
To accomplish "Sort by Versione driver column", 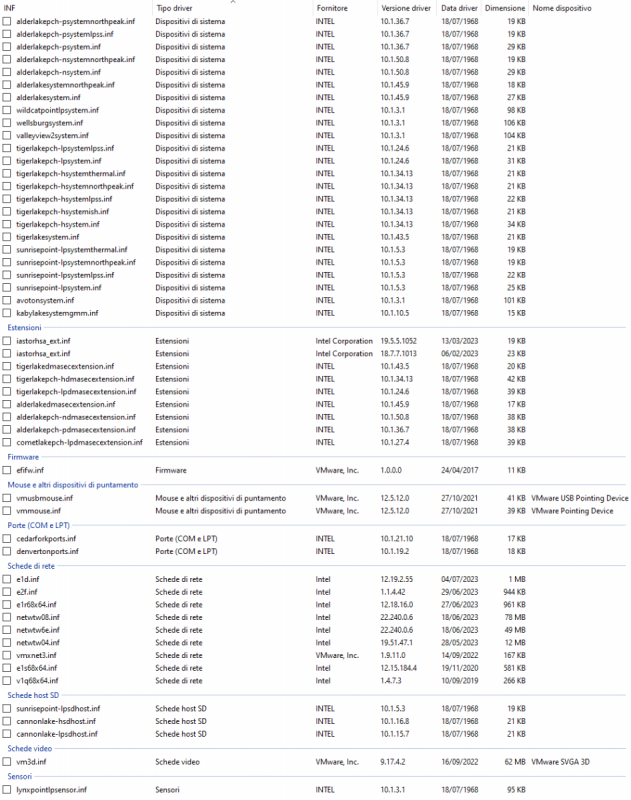I will click(407, 8).
